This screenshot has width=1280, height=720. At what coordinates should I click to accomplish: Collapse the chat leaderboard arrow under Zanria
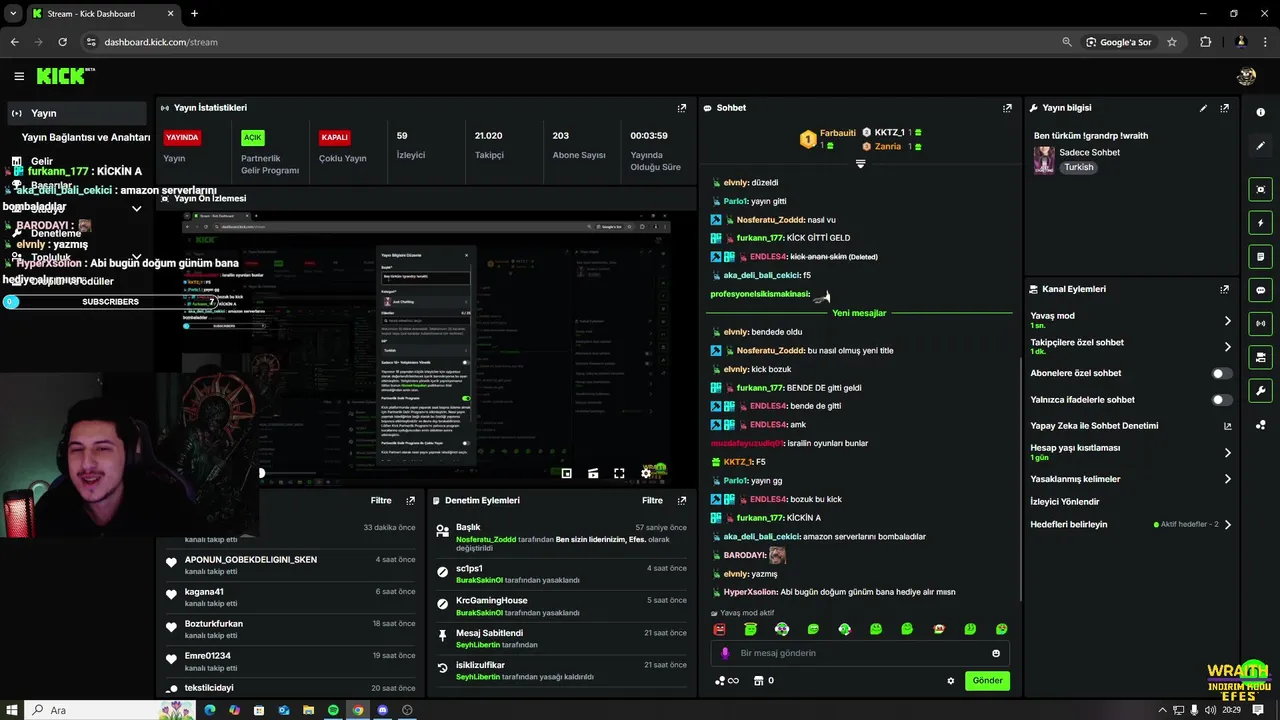click(x=860, y=164)
